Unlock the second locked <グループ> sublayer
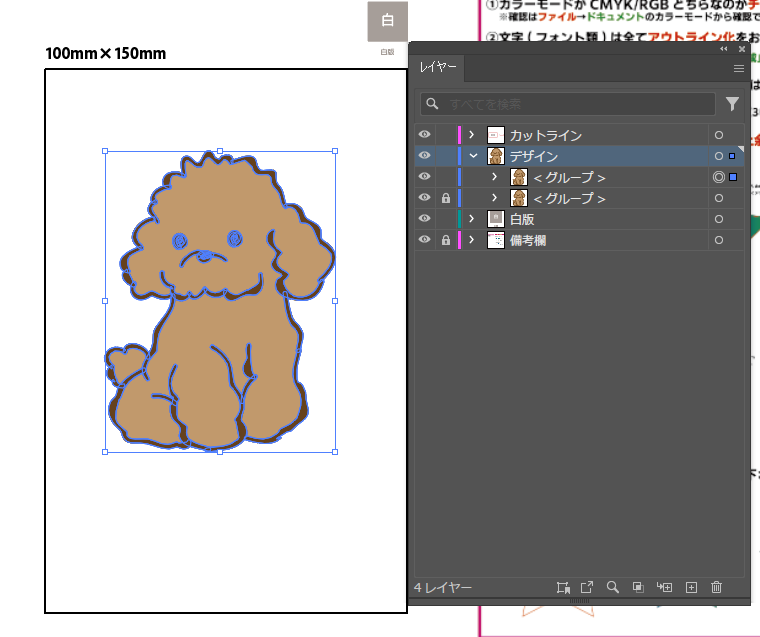This screenshot has height=637, width=760. point(445,198)
